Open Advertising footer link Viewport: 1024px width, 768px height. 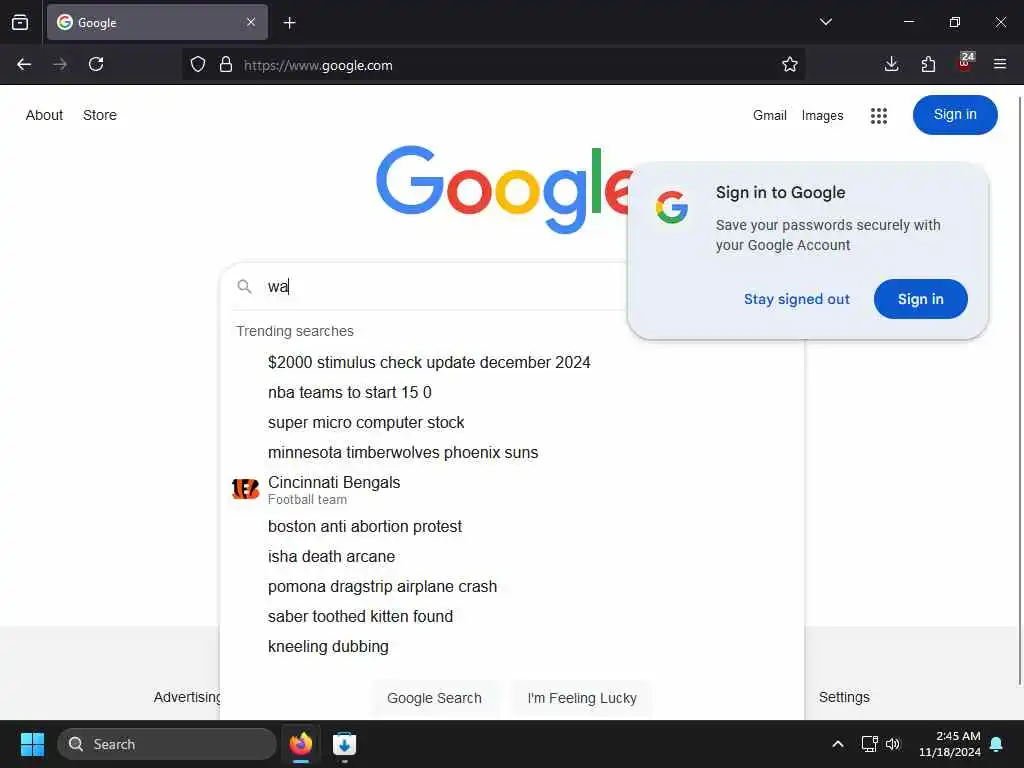[187, 697]
